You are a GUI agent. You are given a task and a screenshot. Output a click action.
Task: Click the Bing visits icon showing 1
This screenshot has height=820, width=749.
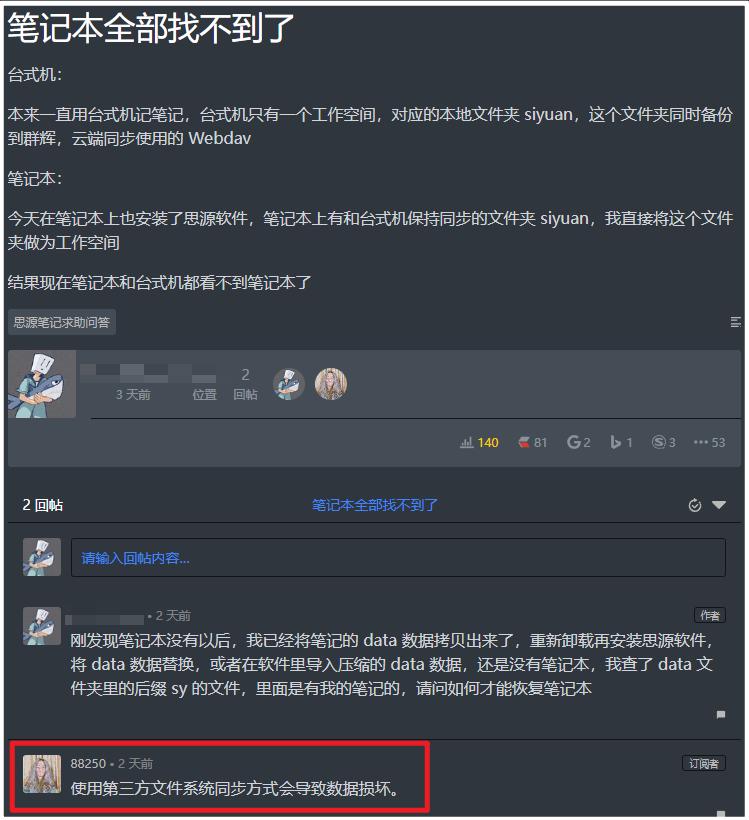[616, 442]
